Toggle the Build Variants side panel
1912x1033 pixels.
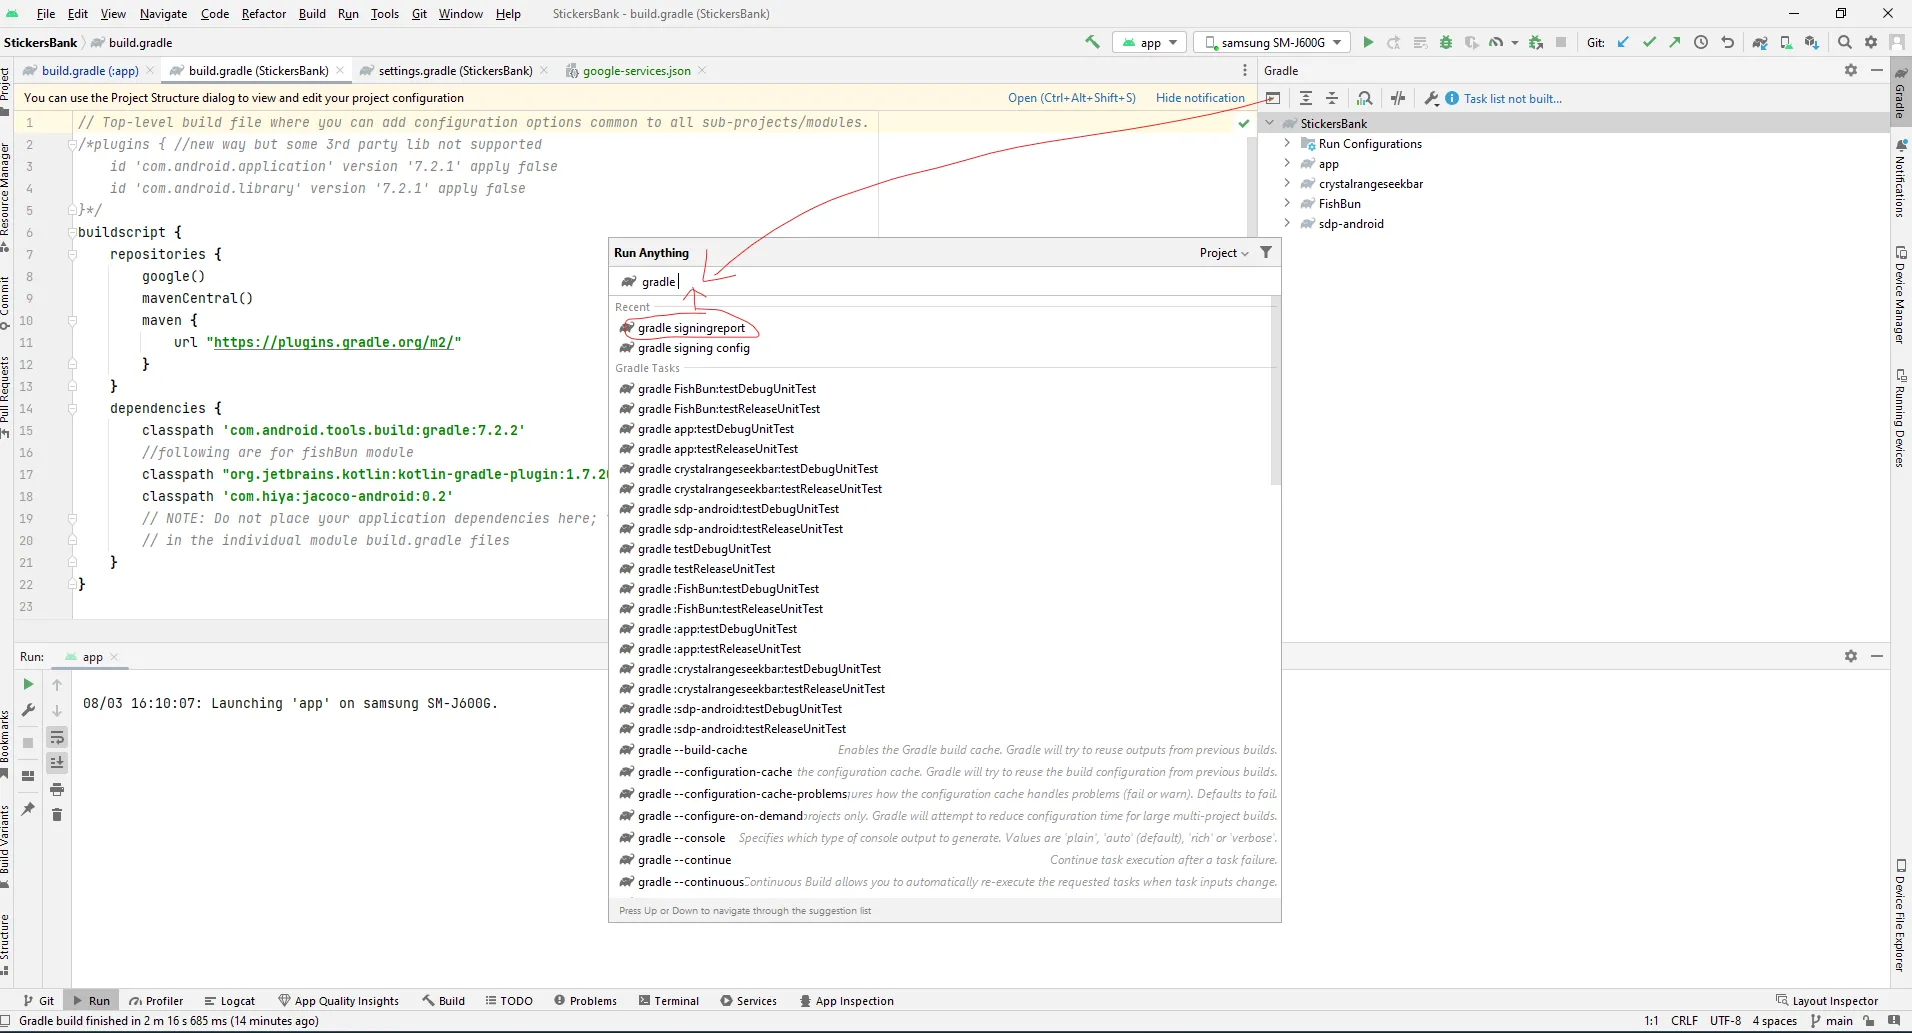(x=5, y=847)
